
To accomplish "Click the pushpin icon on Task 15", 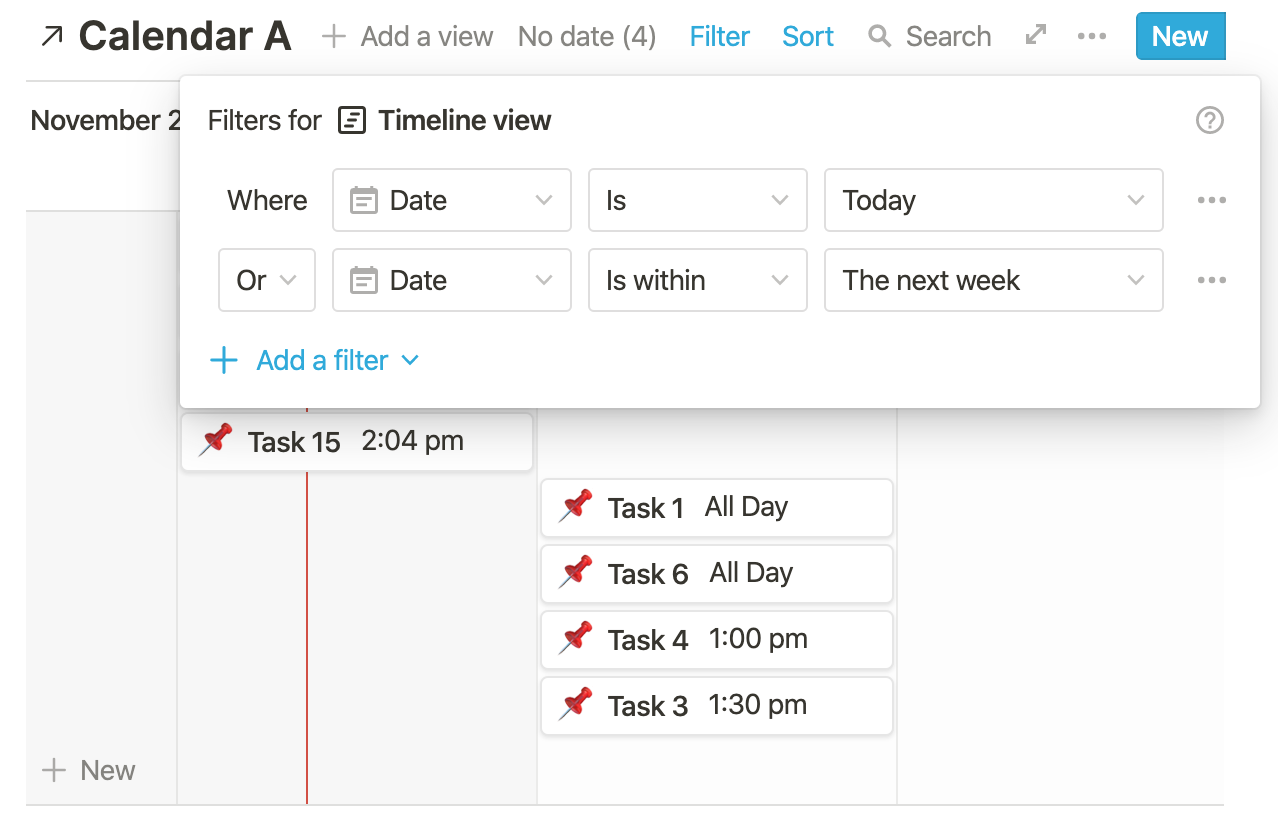I will [x=215, y=441].
